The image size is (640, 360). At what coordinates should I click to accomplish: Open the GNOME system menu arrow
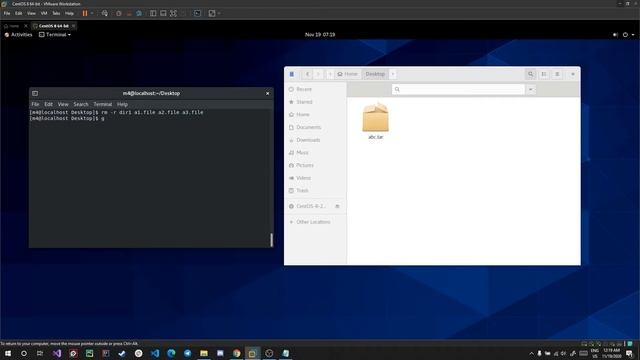point(633,35)
